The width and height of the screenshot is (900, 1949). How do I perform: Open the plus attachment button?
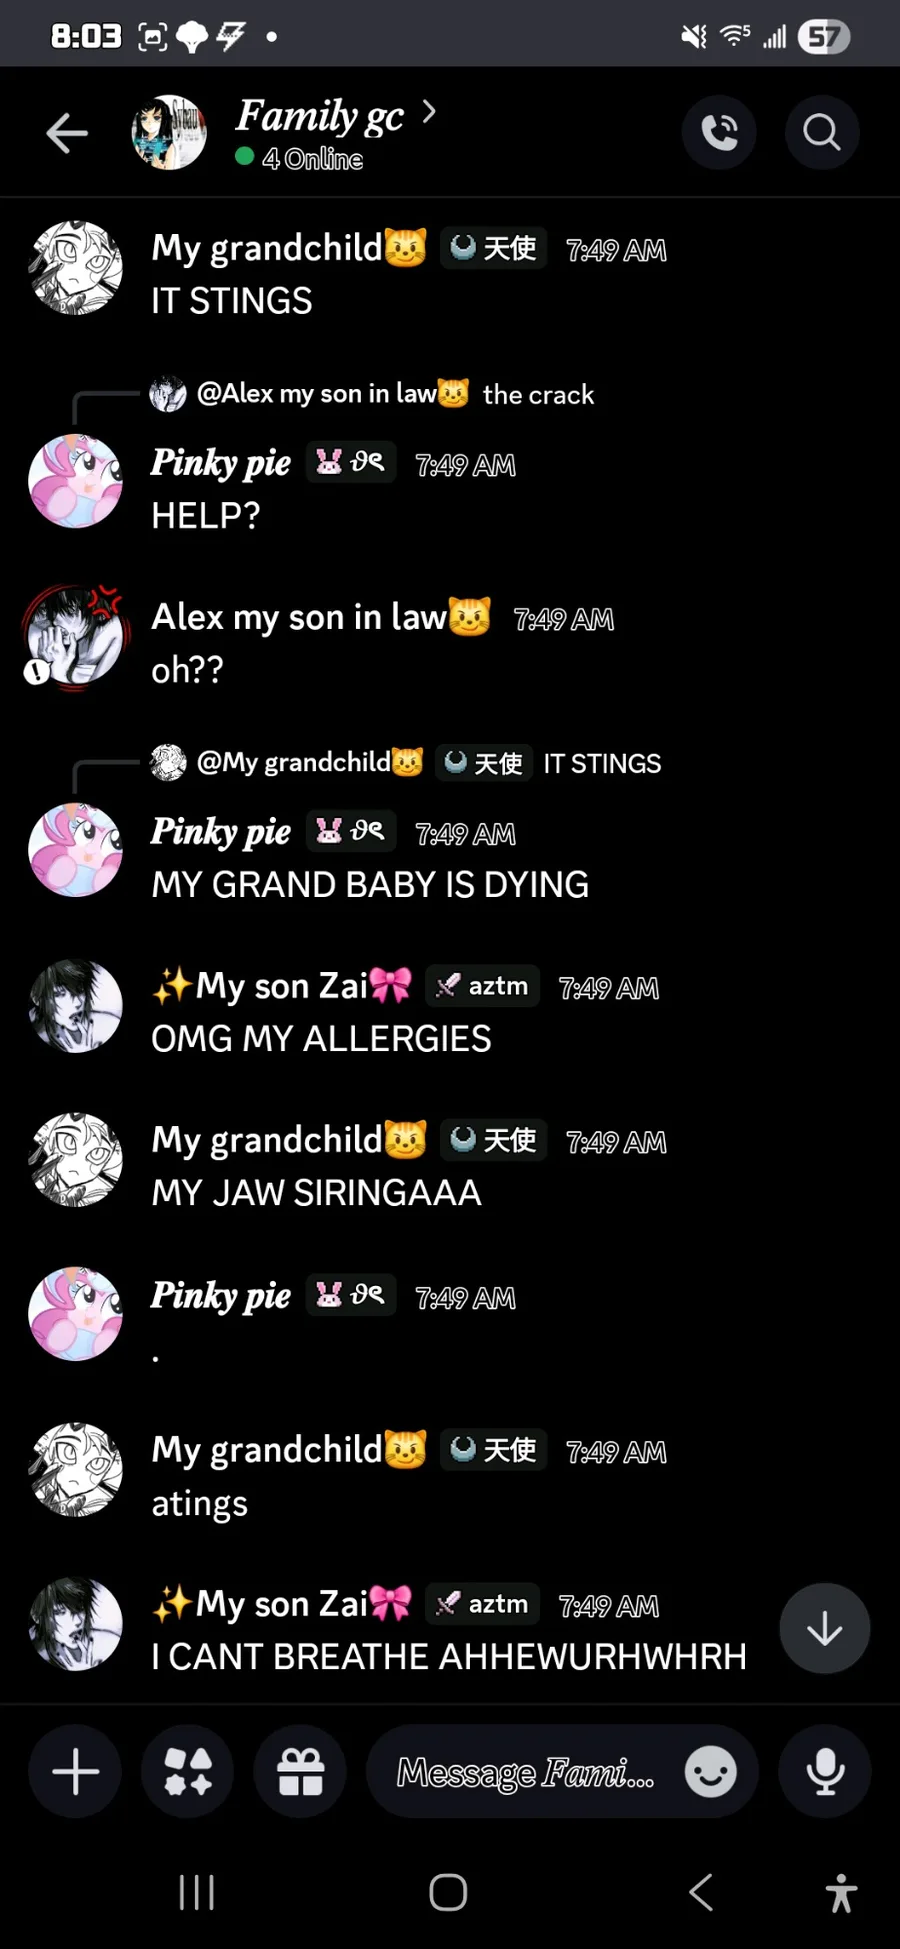(75, 1771)
